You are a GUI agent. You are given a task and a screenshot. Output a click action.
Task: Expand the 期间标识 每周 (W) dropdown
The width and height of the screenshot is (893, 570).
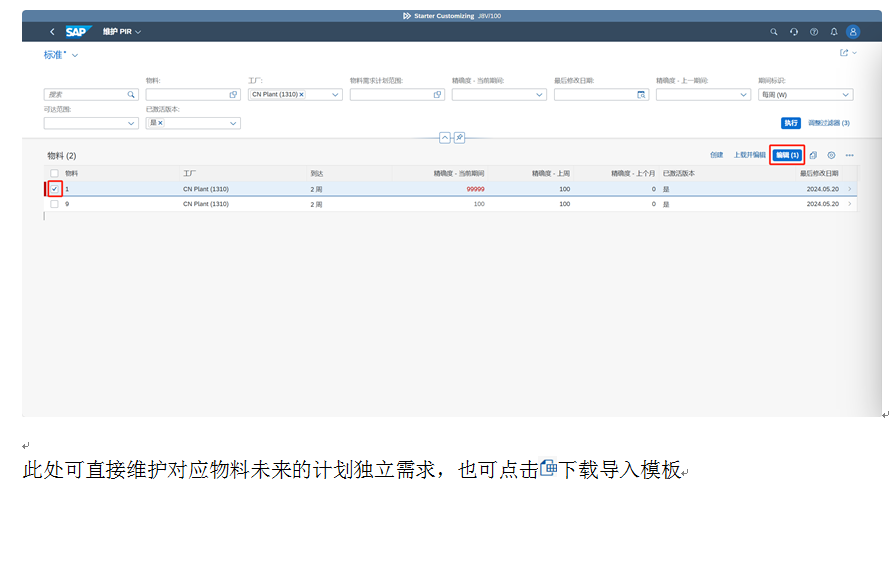[x=846, y=95]
